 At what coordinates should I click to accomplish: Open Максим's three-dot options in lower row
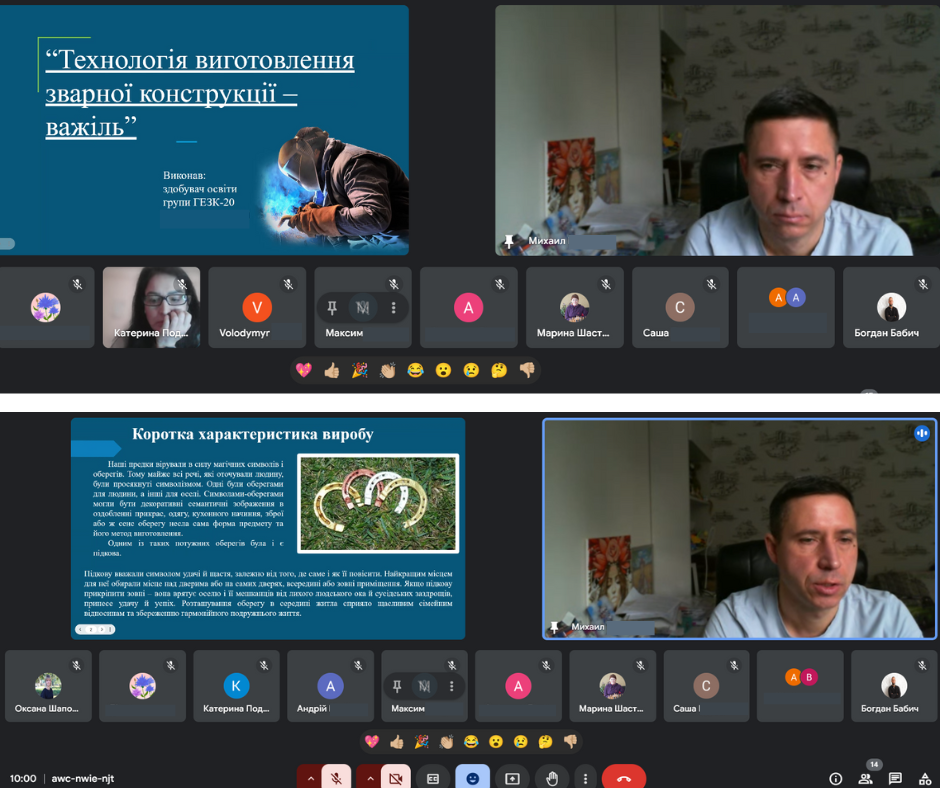point(451,686)
